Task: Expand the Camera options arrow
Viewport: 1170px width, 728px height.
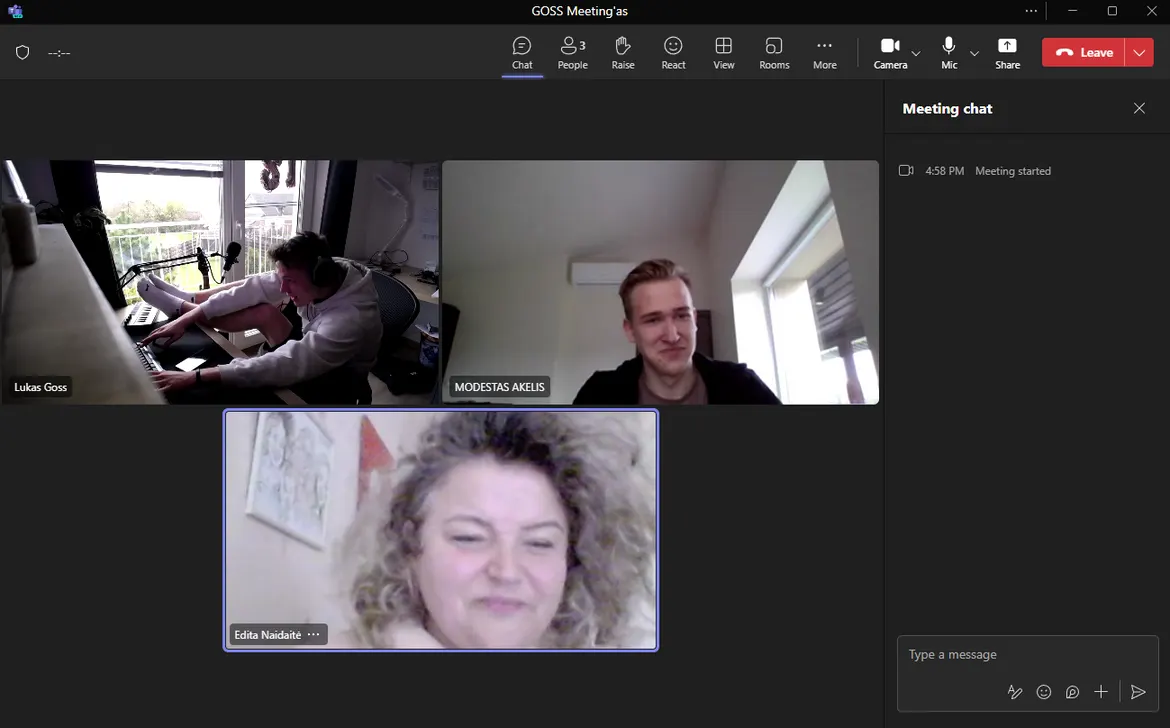Action: tap(916, 53)
